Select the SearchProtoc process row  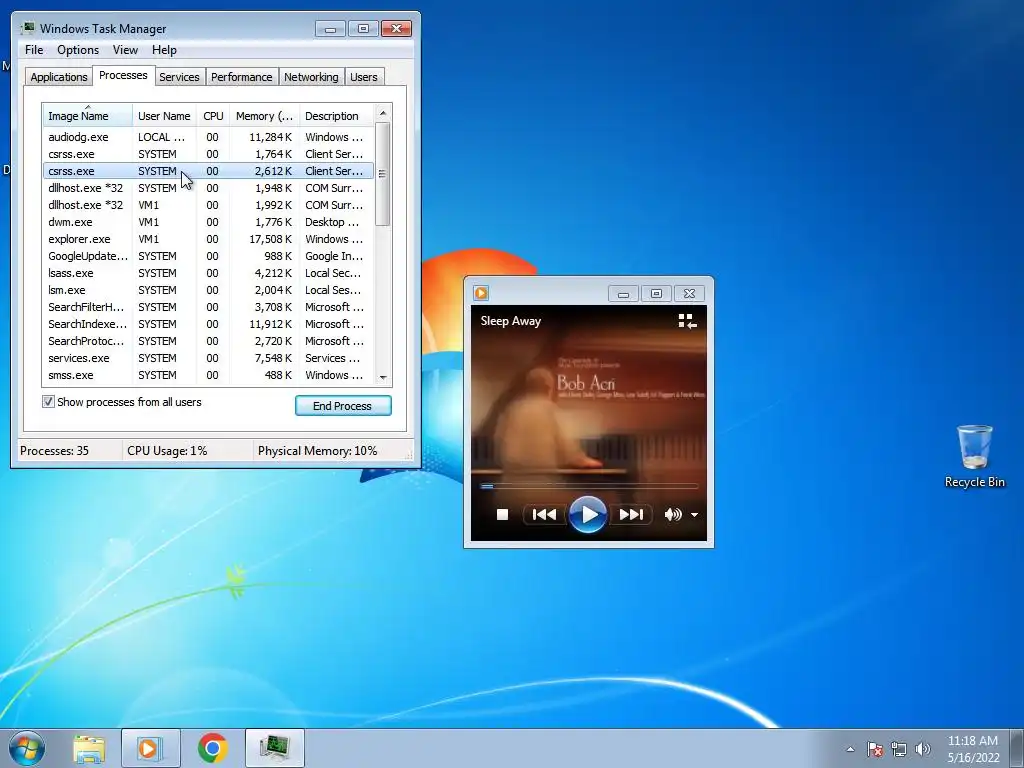pyautogui.click(x=208, y=341)
